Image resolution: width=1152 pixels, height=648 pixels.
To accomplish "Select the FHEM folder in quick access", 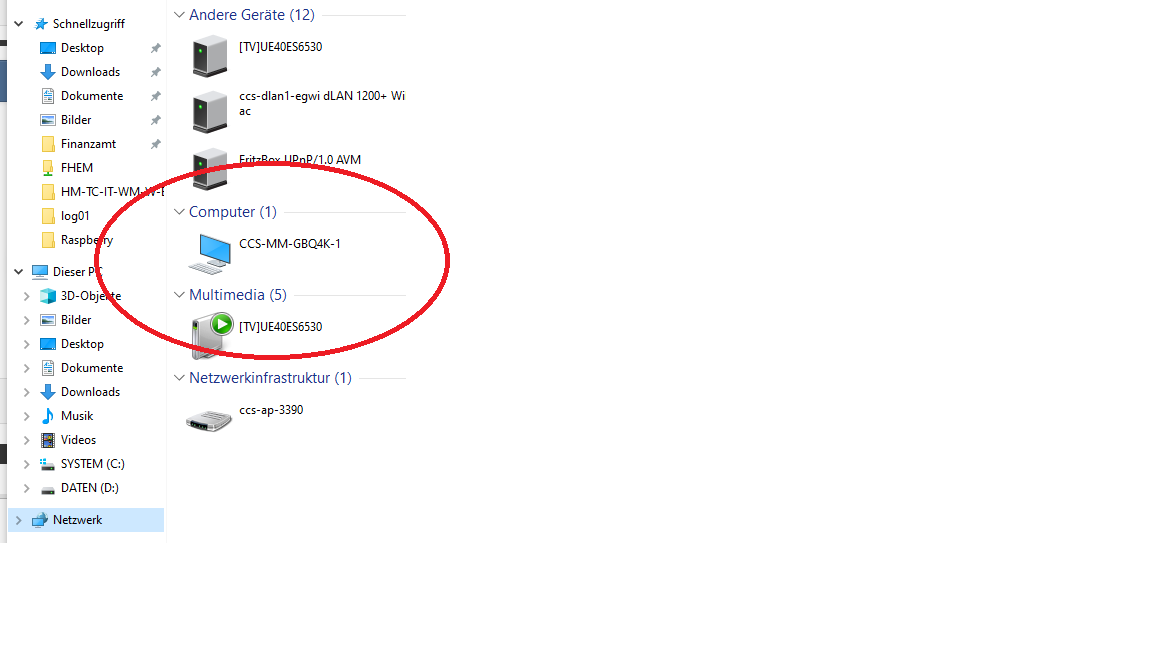I will 76,168.
